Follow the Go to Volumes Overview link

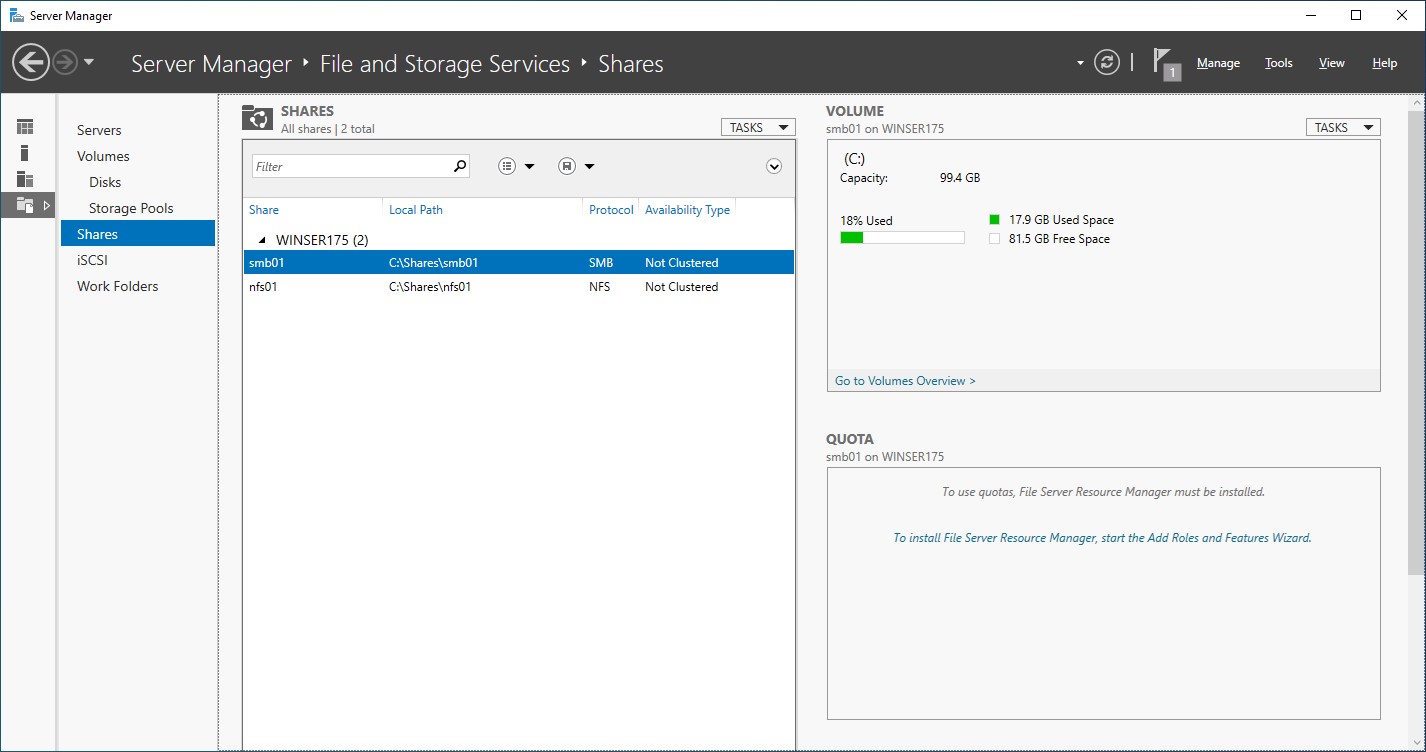905,381
